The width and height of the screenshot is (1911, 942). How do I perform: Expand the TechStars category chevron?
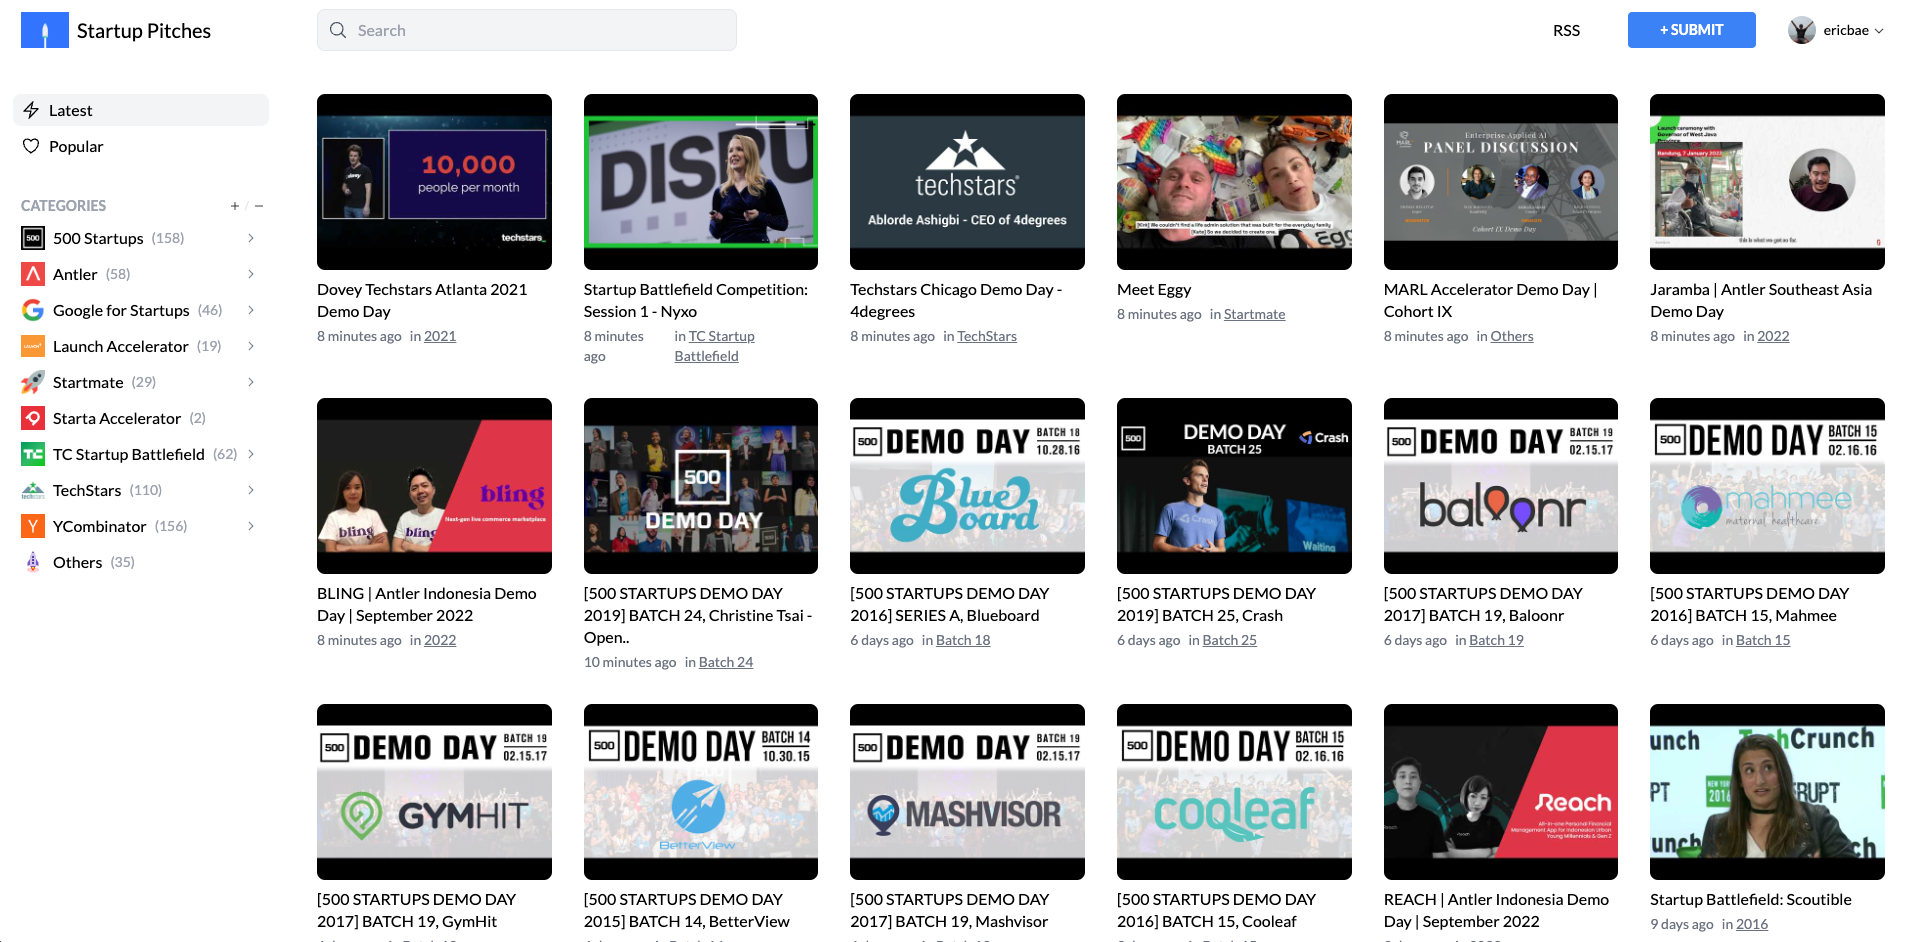tap(251, 490)
